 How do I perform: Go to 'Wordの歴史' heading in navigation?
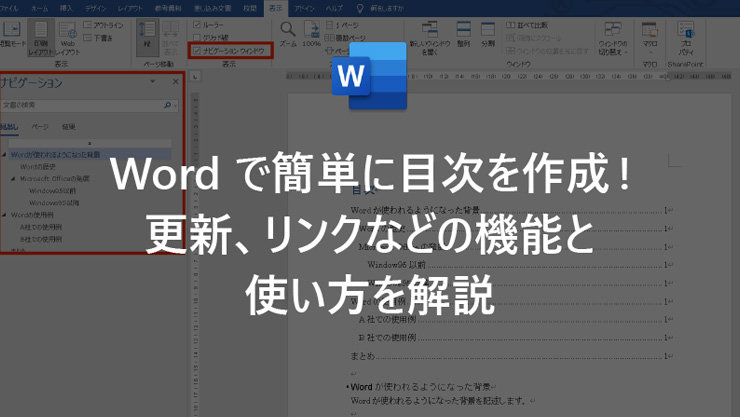point(38,167)
